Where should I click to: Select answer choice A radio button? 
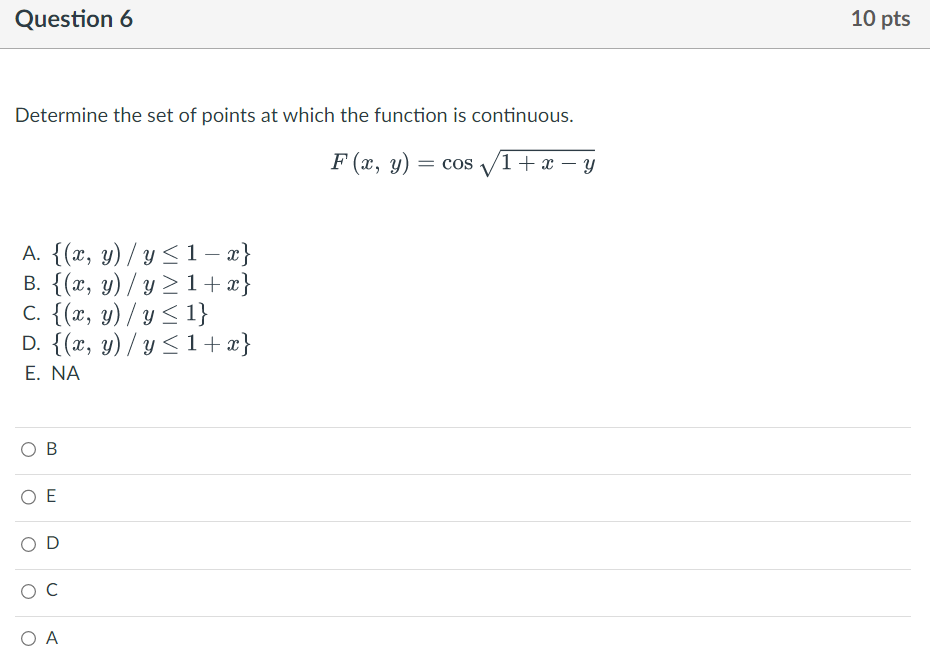pyautogui.click(x=26, y=637)
